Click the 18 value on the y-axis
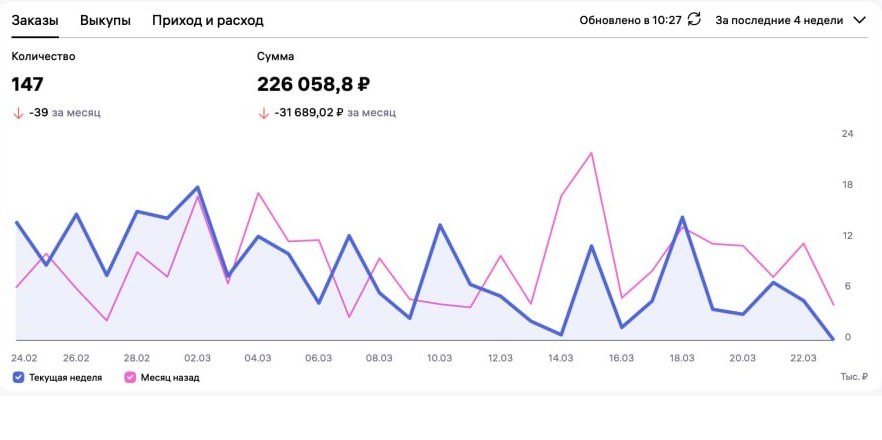The width and height of the screenshot is (882, 440). (847, 185)
